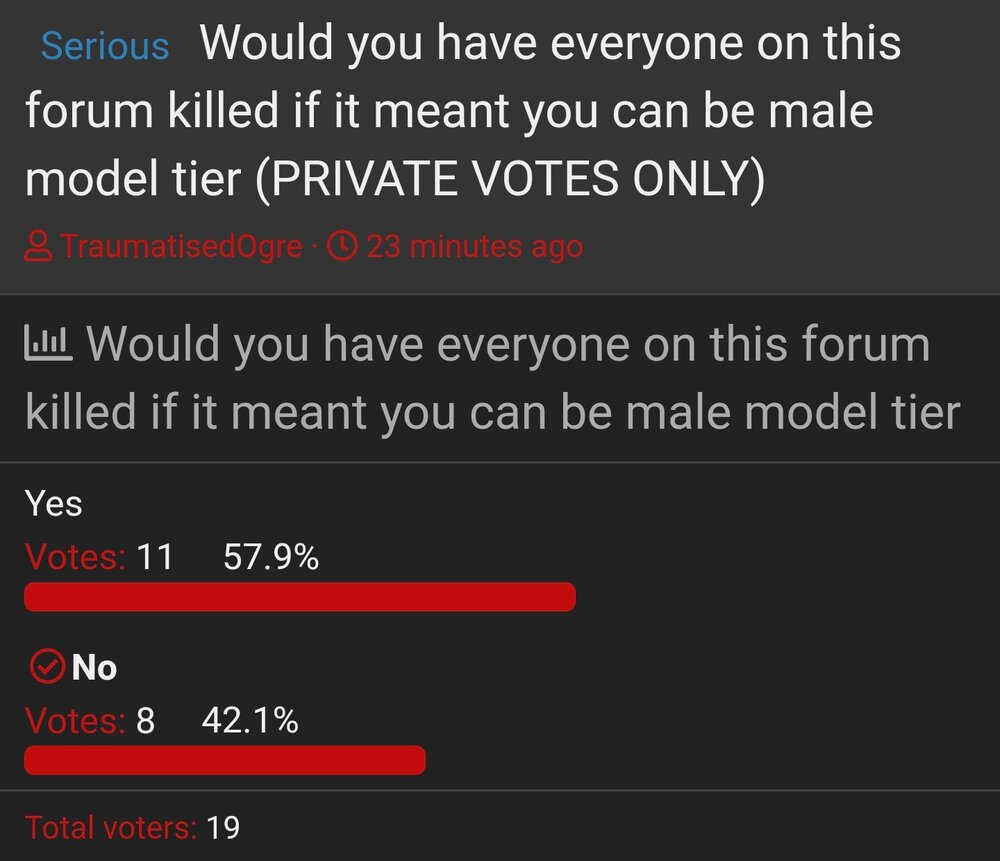The width and height of the screenshot is (1000, 861).
Task: Click the No result progress bar
Action: click(224, 760)
